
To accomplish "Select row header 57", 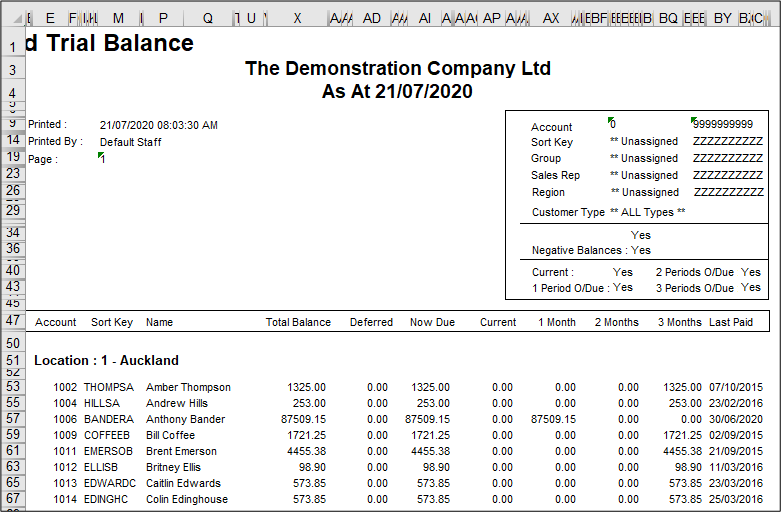I will pyautogui.click(x=13, y=419).
